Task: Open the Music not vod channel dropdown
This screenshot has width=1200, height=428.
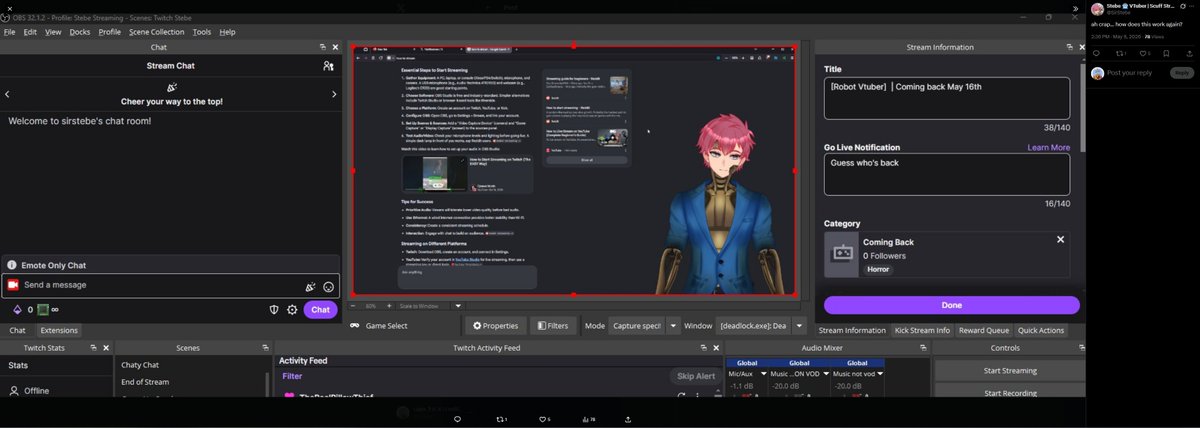Action: [x=880, y=373]
